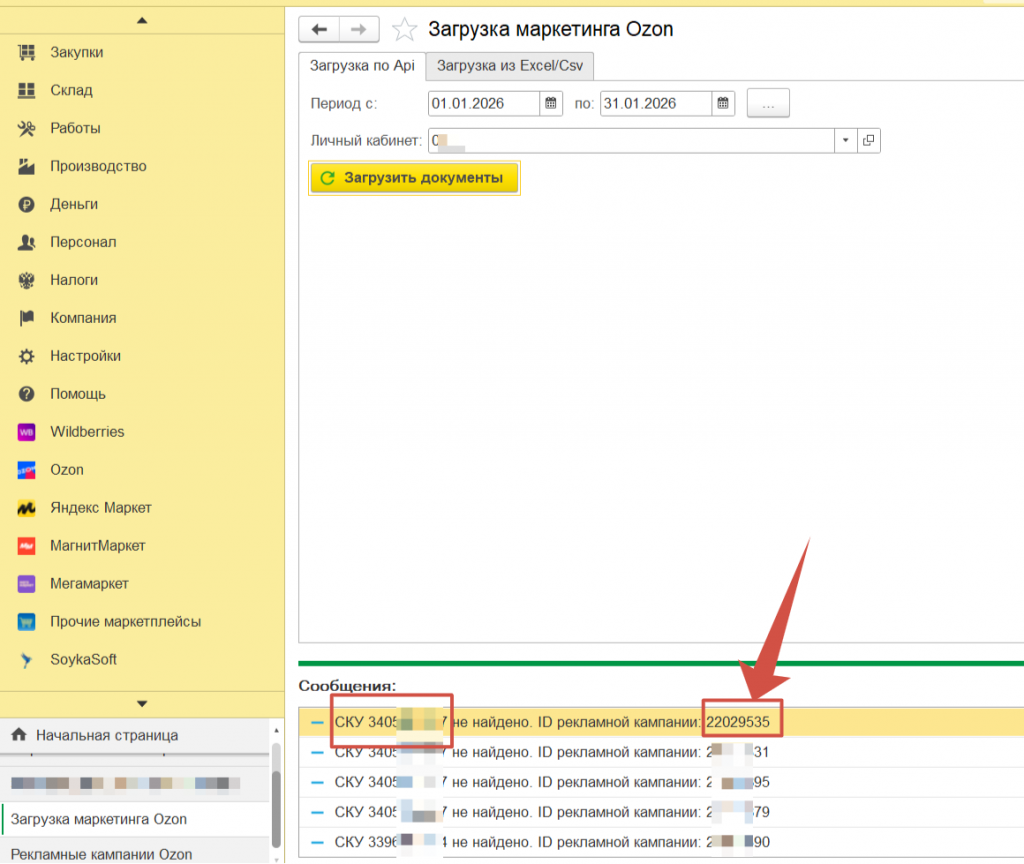Open the Личный кабинет record via open button
1024x864 pixels.
pyautogui.click(x=869, y=141)
